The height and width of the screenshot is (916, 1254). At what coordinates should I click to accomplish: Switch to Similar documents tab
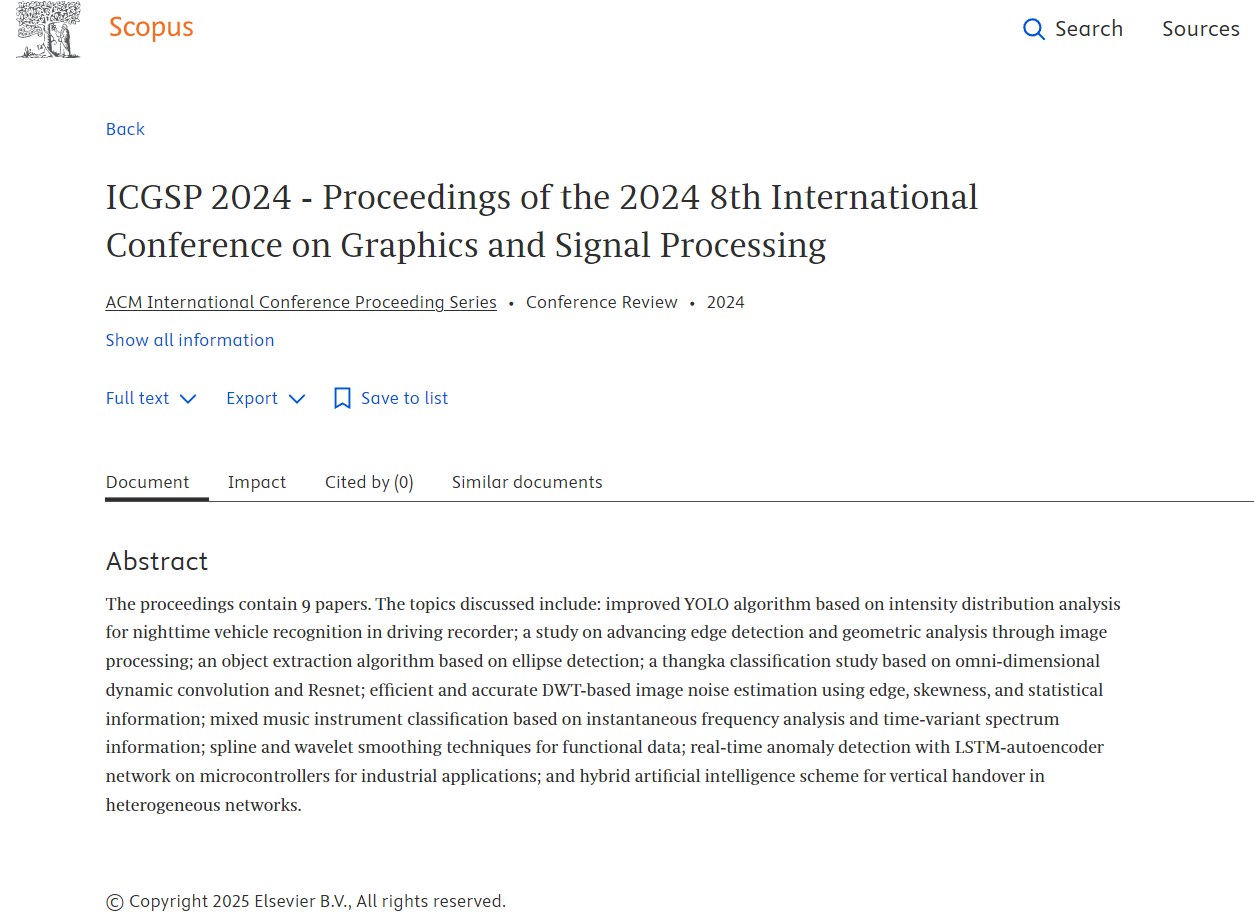[527, 482]
